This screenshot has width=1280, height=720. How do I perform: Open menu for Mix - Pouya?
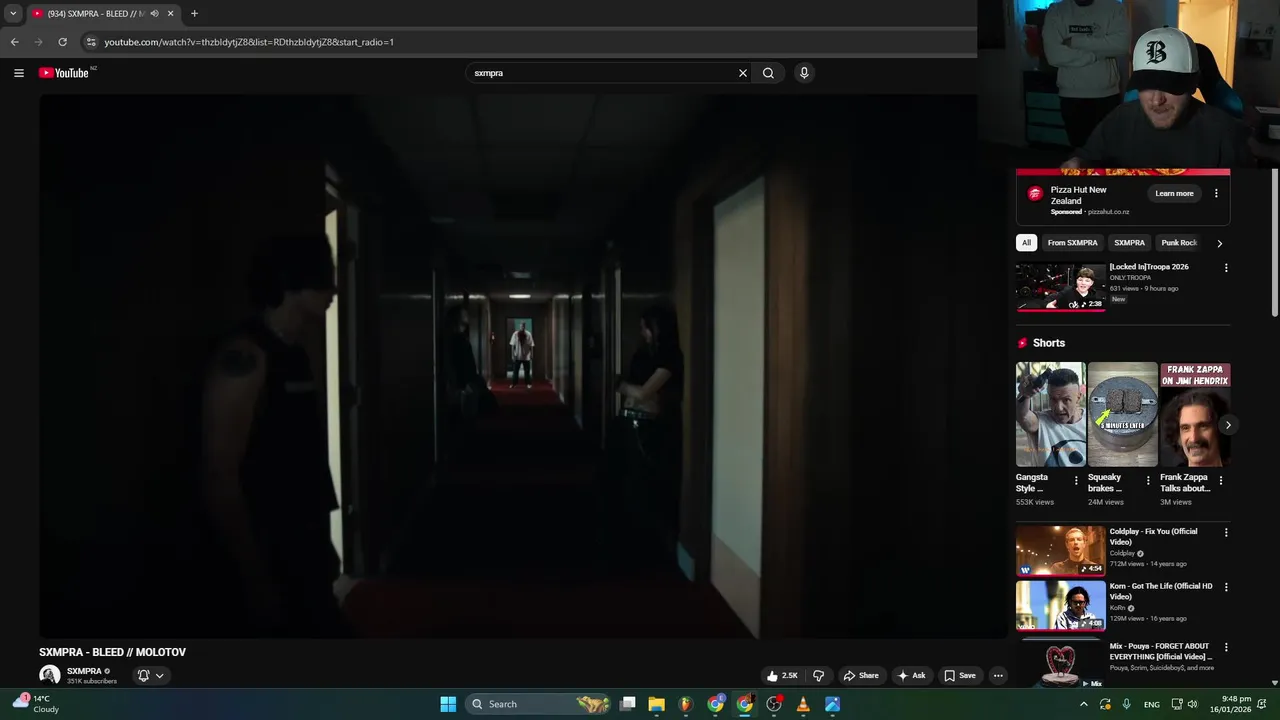coord(1226,647)
